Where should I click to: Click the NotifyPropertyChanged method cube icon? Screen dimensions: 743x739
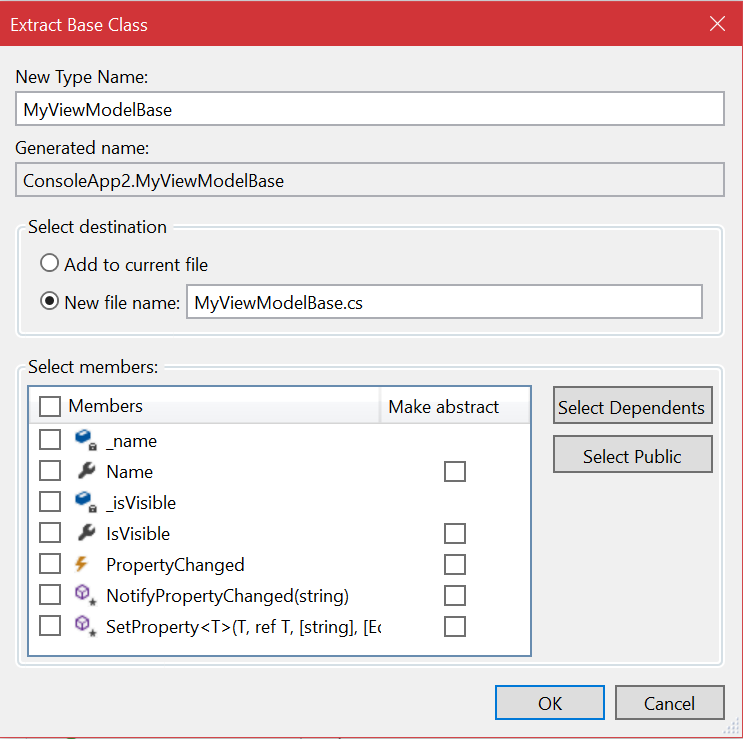(x=84, y=595)
